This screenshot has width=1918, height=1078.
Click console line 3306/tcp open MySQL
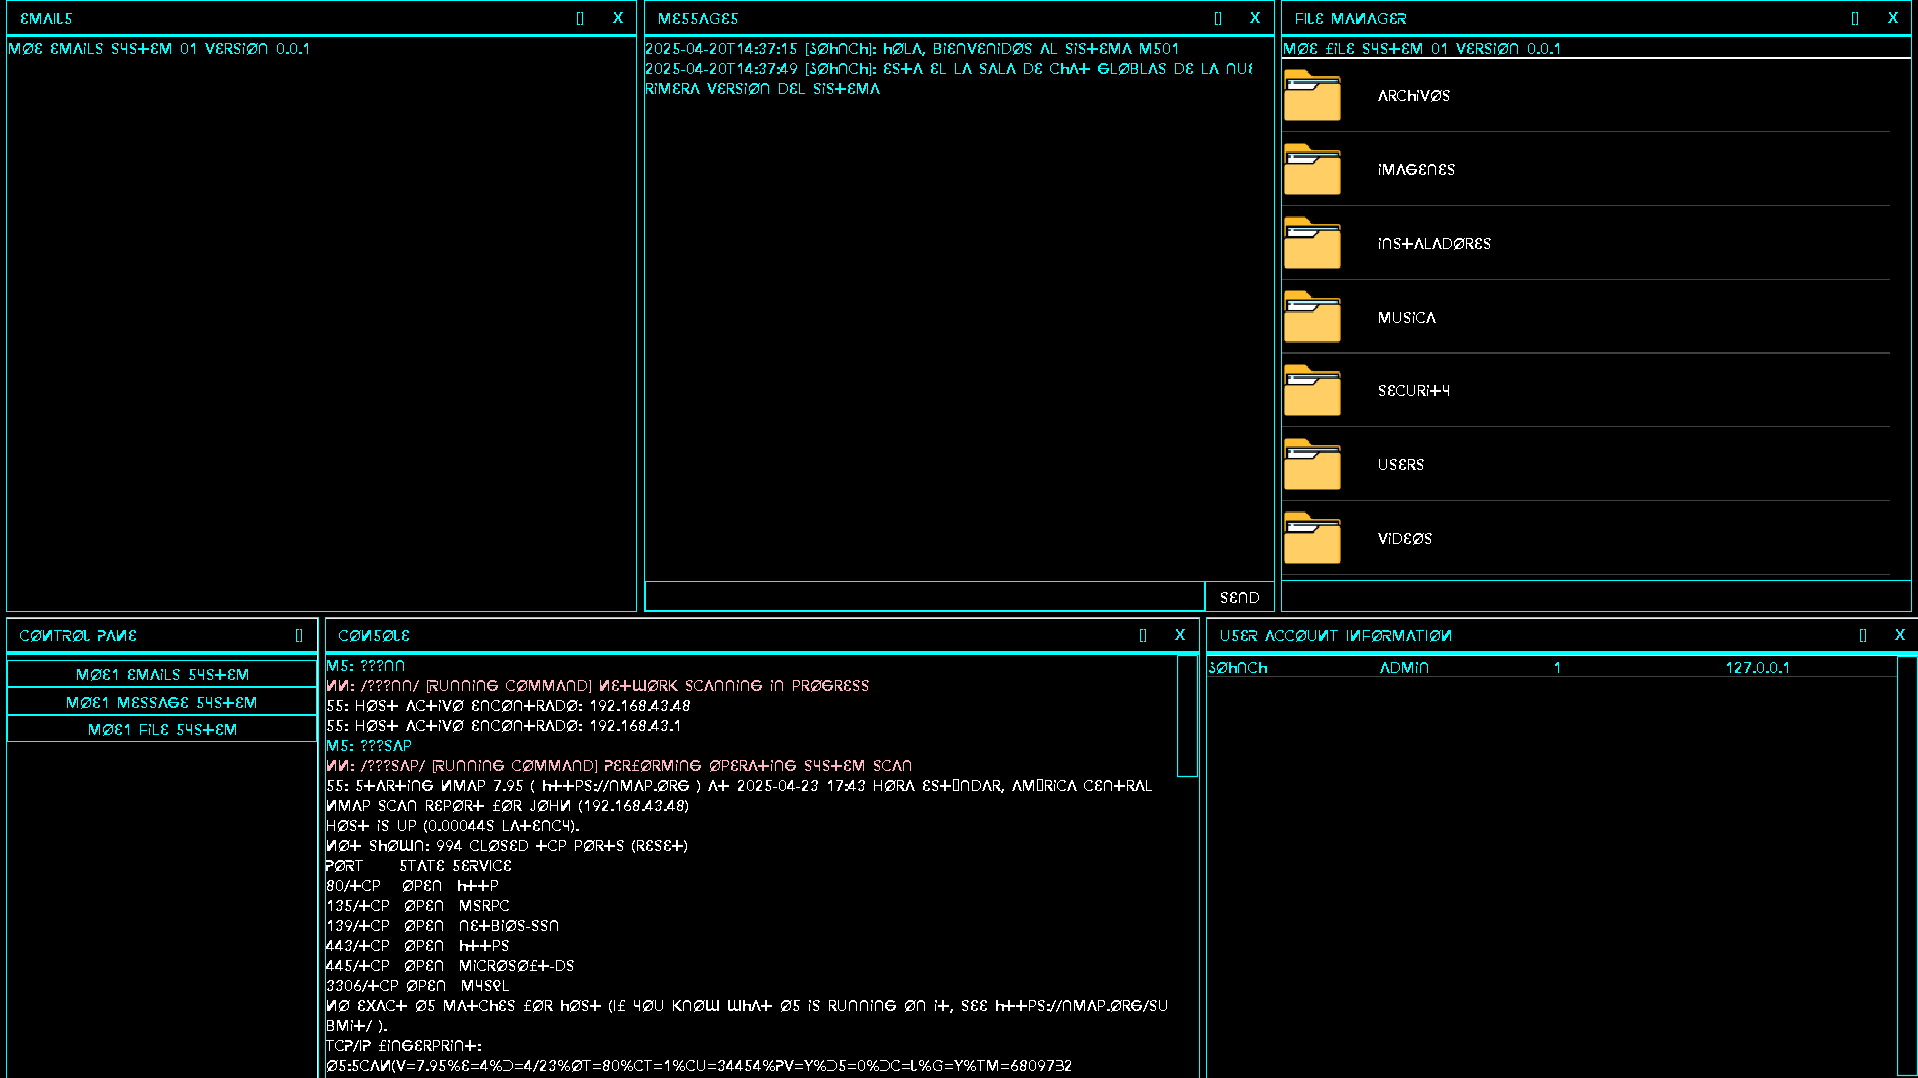pyautogui.click(x=417, y=986)
